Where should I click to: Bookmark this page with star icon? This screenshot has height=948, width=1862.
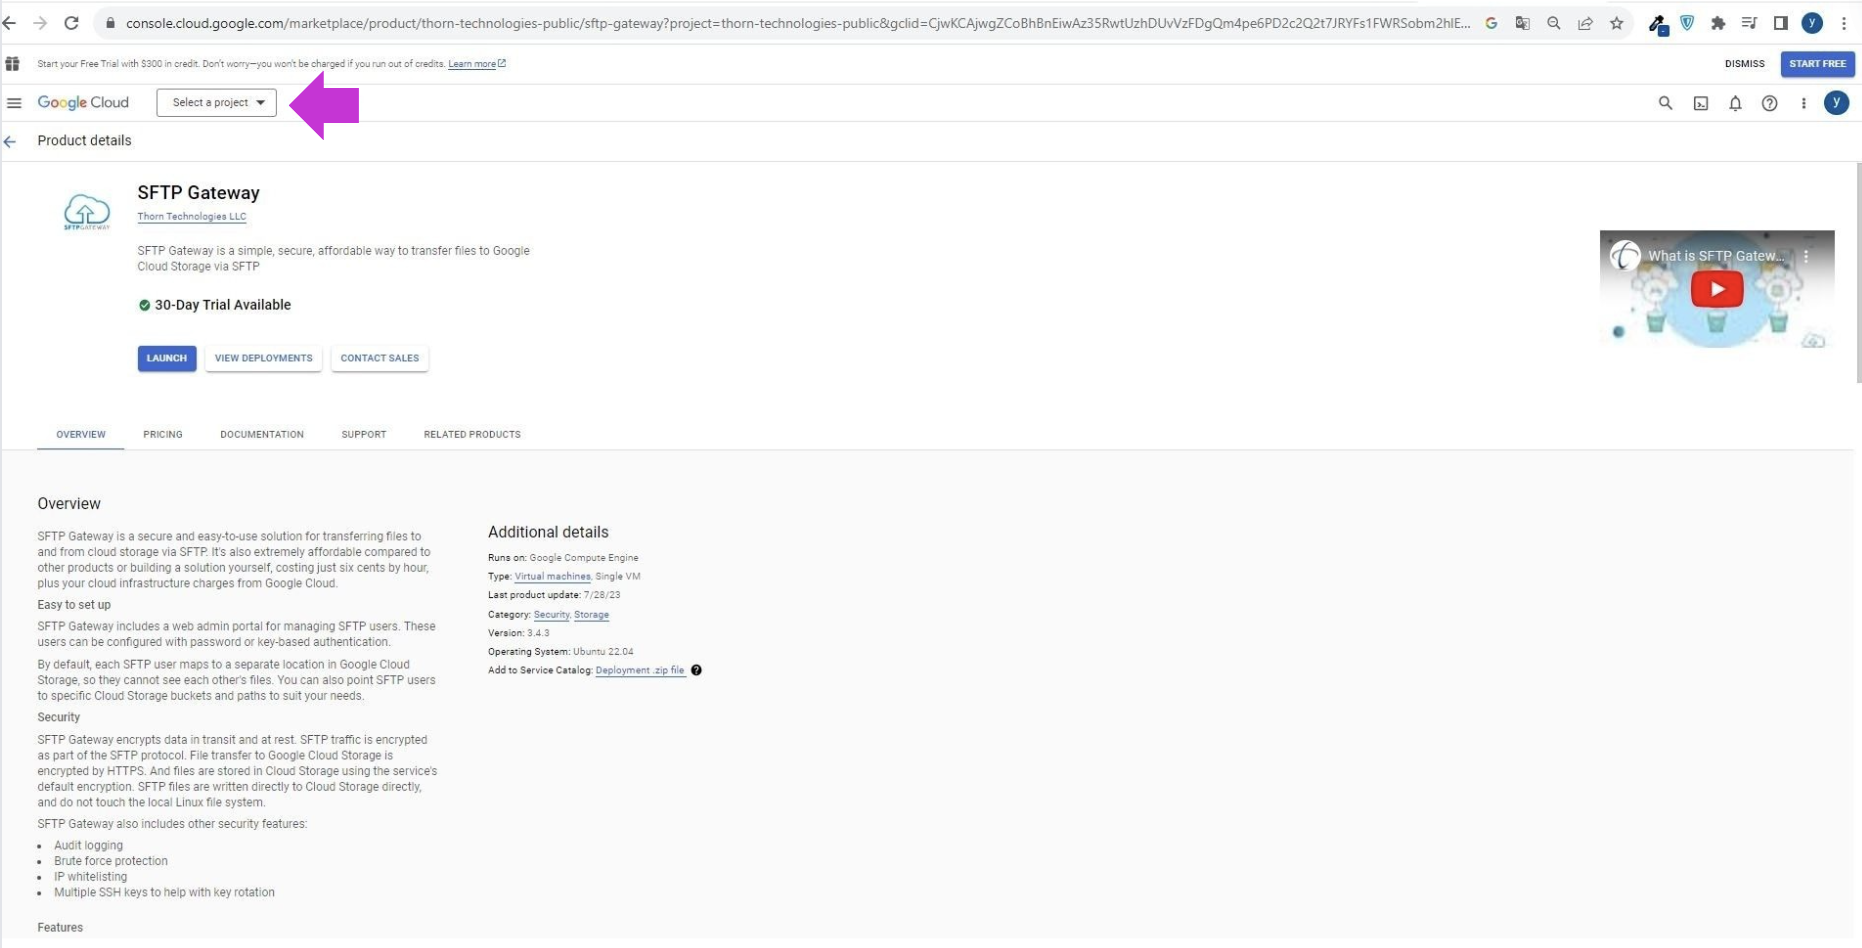(1616, 23)
